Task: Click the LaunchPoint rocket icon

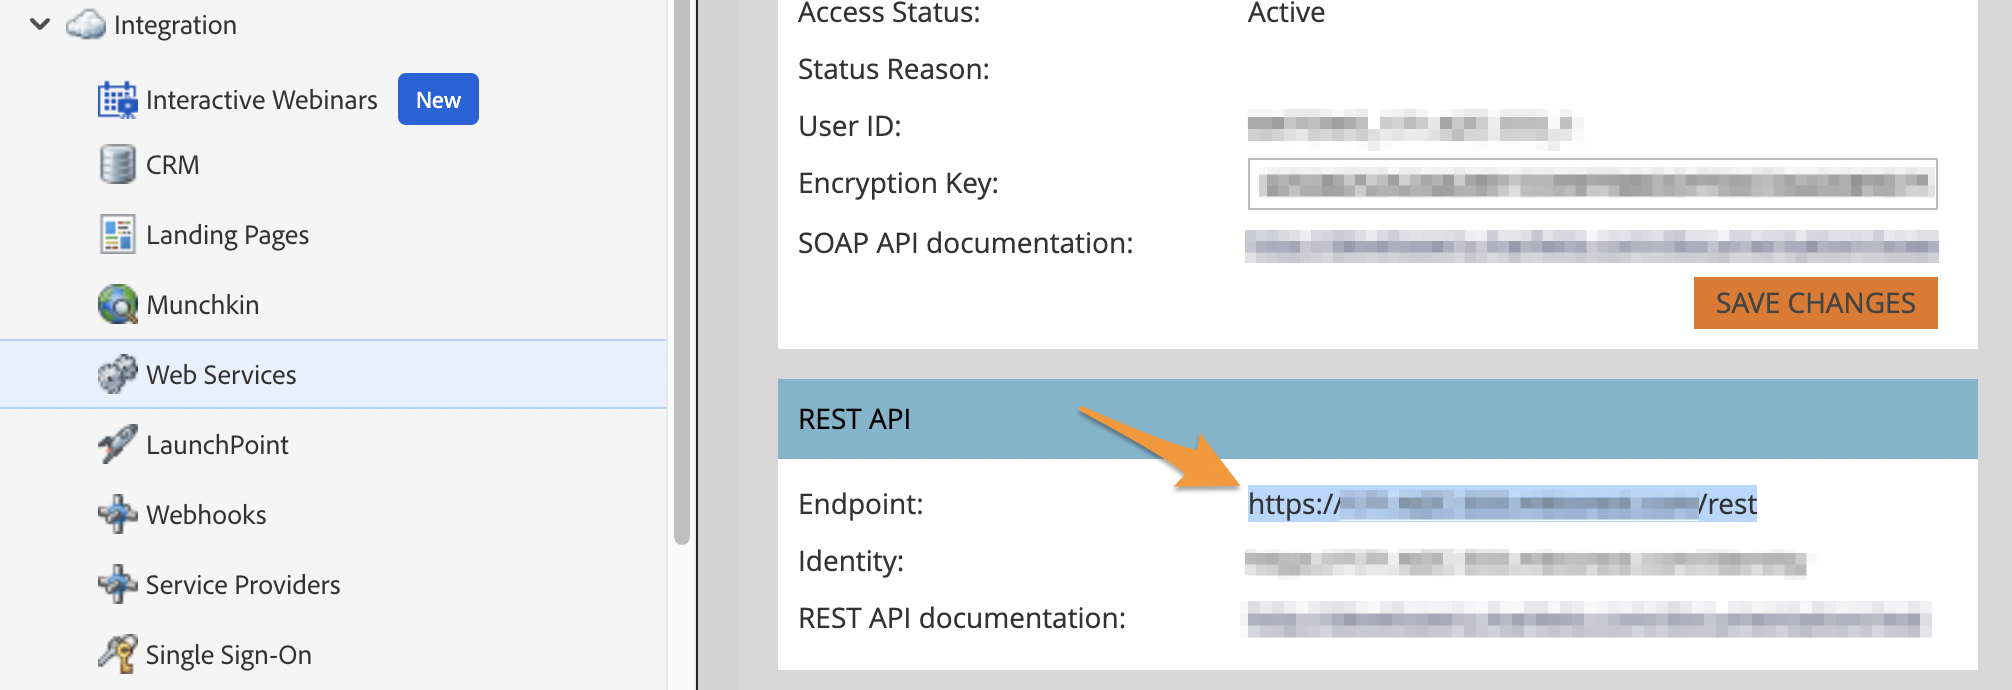Action: point(117,444)
